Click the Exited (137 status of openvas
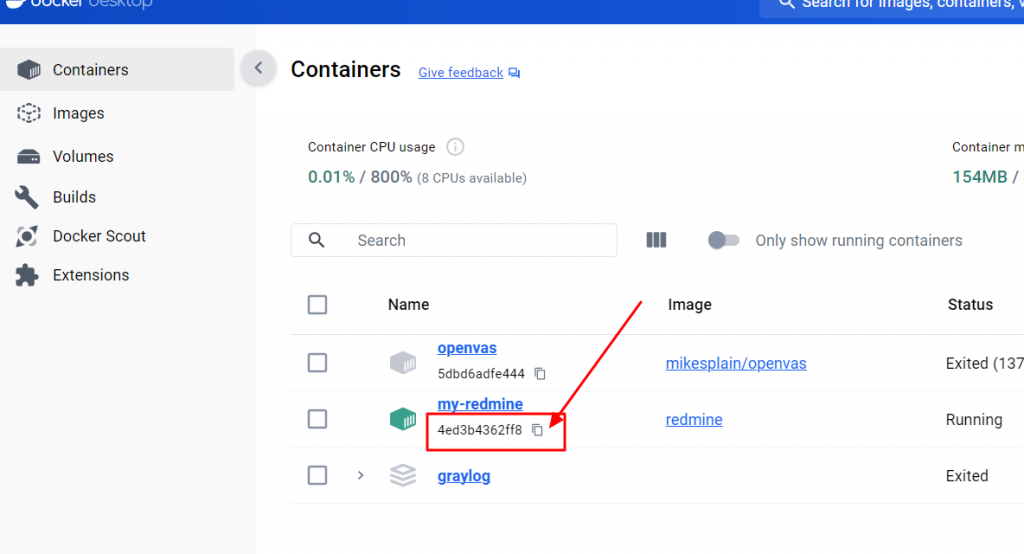Image resolution: width=1024 pixels, height=554 pixels. coord(985,363)
